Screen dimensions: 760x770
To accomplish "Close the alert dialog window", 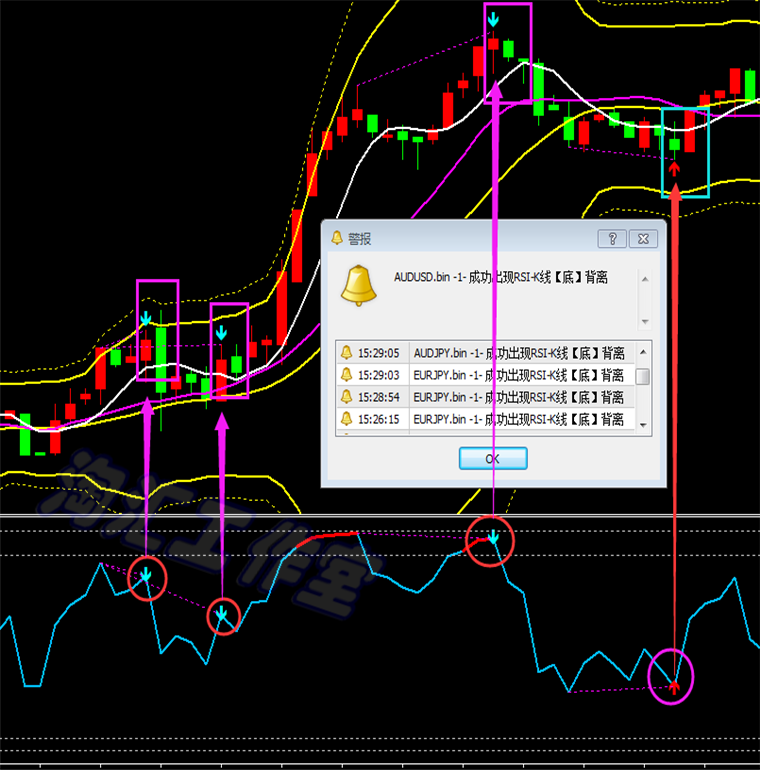I will (643, 239).
